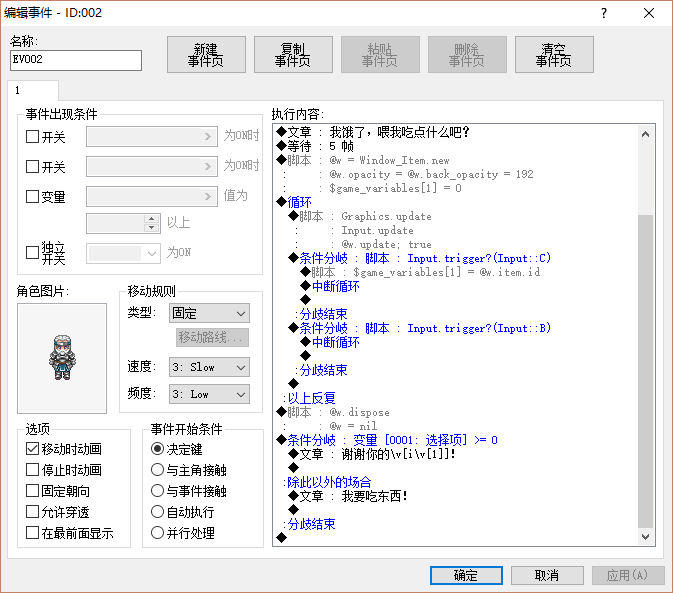The image size is (673, 593).
Task: Close the 编辑事件 dialog window
Action: tap(649, 13)
